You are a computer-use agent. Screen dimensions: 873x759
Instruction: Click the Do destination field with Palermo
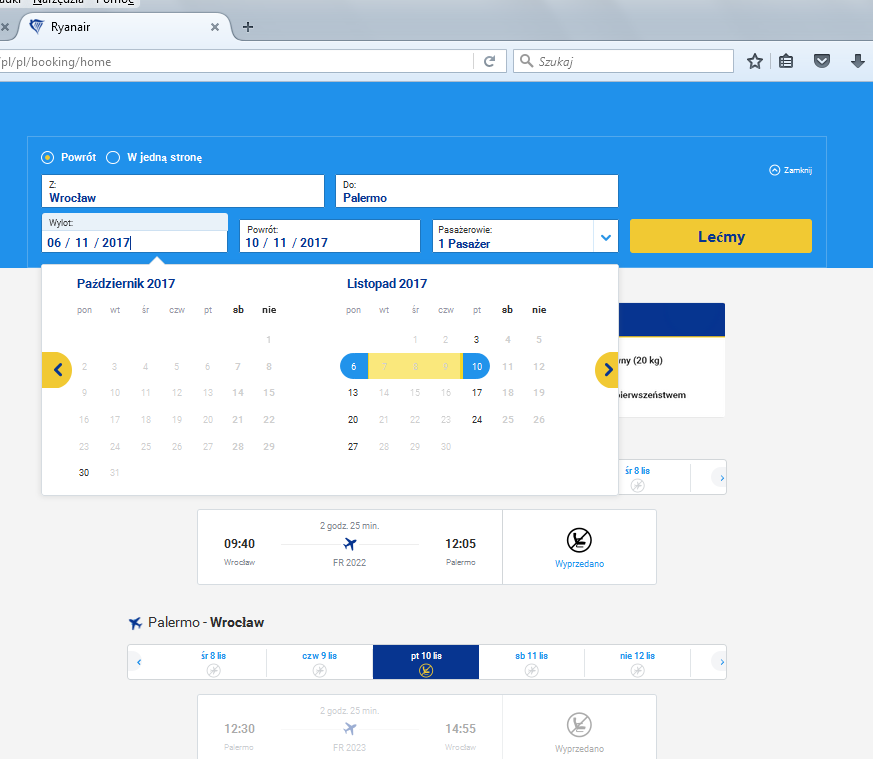pyautogui.click(x=477, y=191)
